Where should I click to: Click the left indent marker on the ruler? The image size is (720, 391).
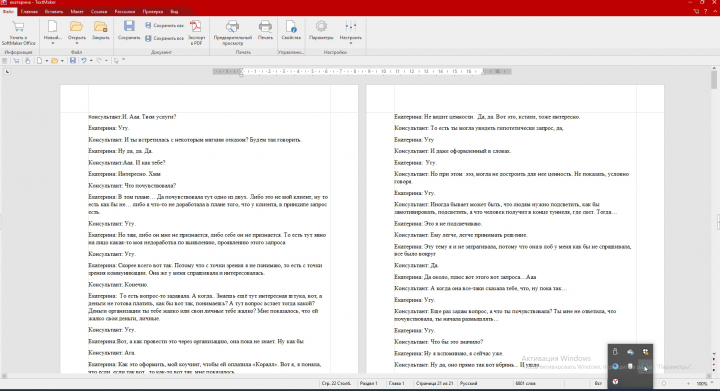(x=241, y=73)
